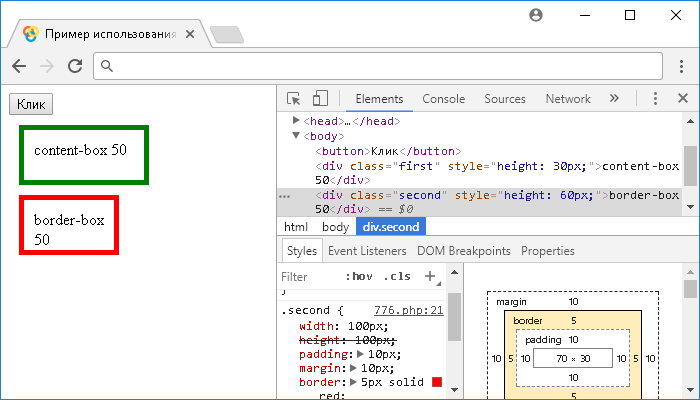Click the html breadcrumb
This screenshot has width=700, height=400.
[296, 227]
